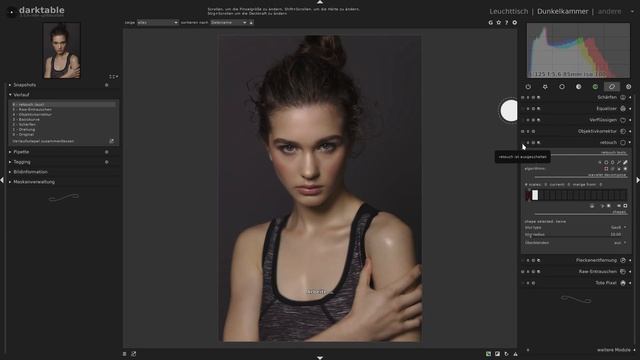Click the retouch module icon
Viewport: 640px width, 360px height.
[623, 142]
